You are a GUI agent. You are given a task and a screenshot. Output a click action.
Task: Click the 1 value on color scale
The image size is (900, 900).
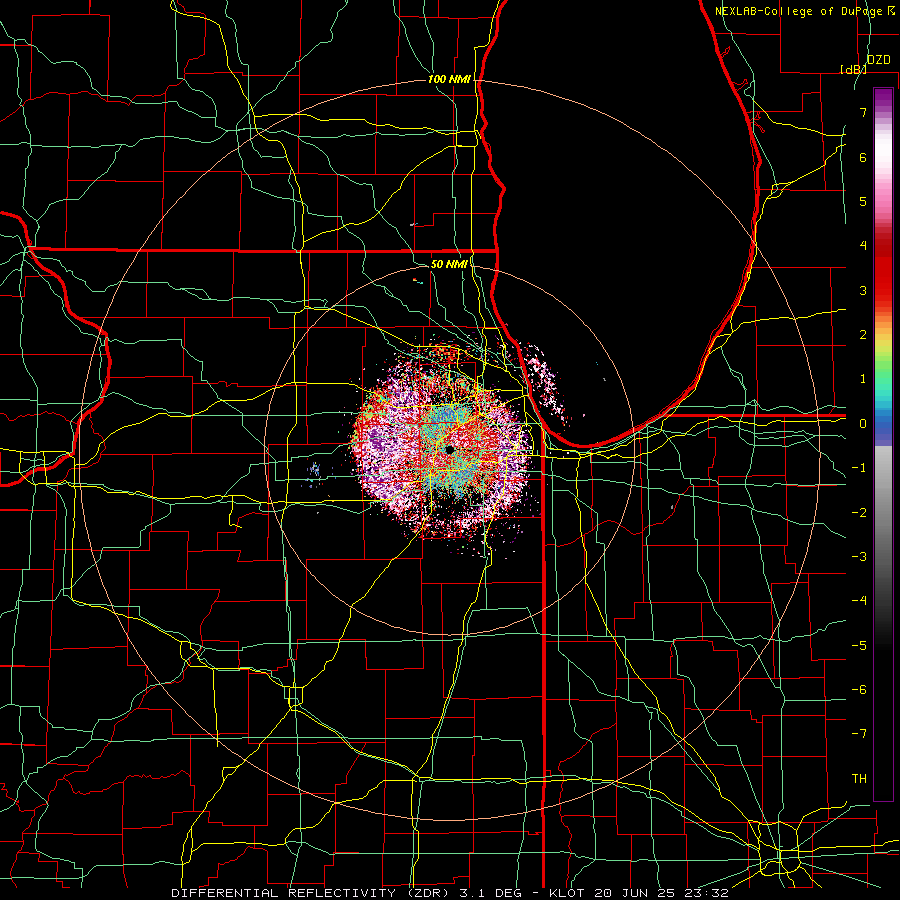click(863, 379)
